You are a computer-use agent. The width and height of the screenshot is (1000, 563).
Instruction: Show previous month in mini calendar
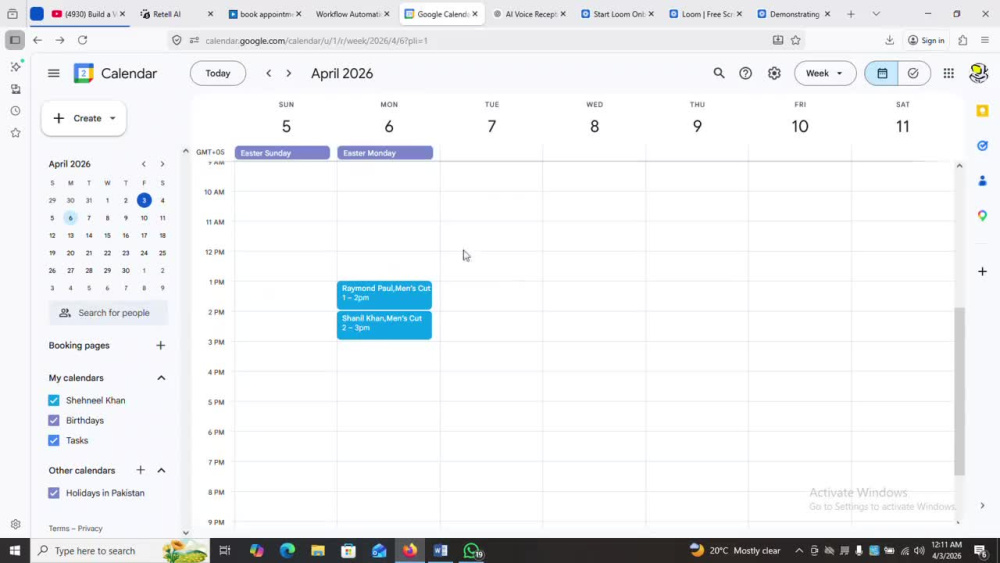point(143,164)
